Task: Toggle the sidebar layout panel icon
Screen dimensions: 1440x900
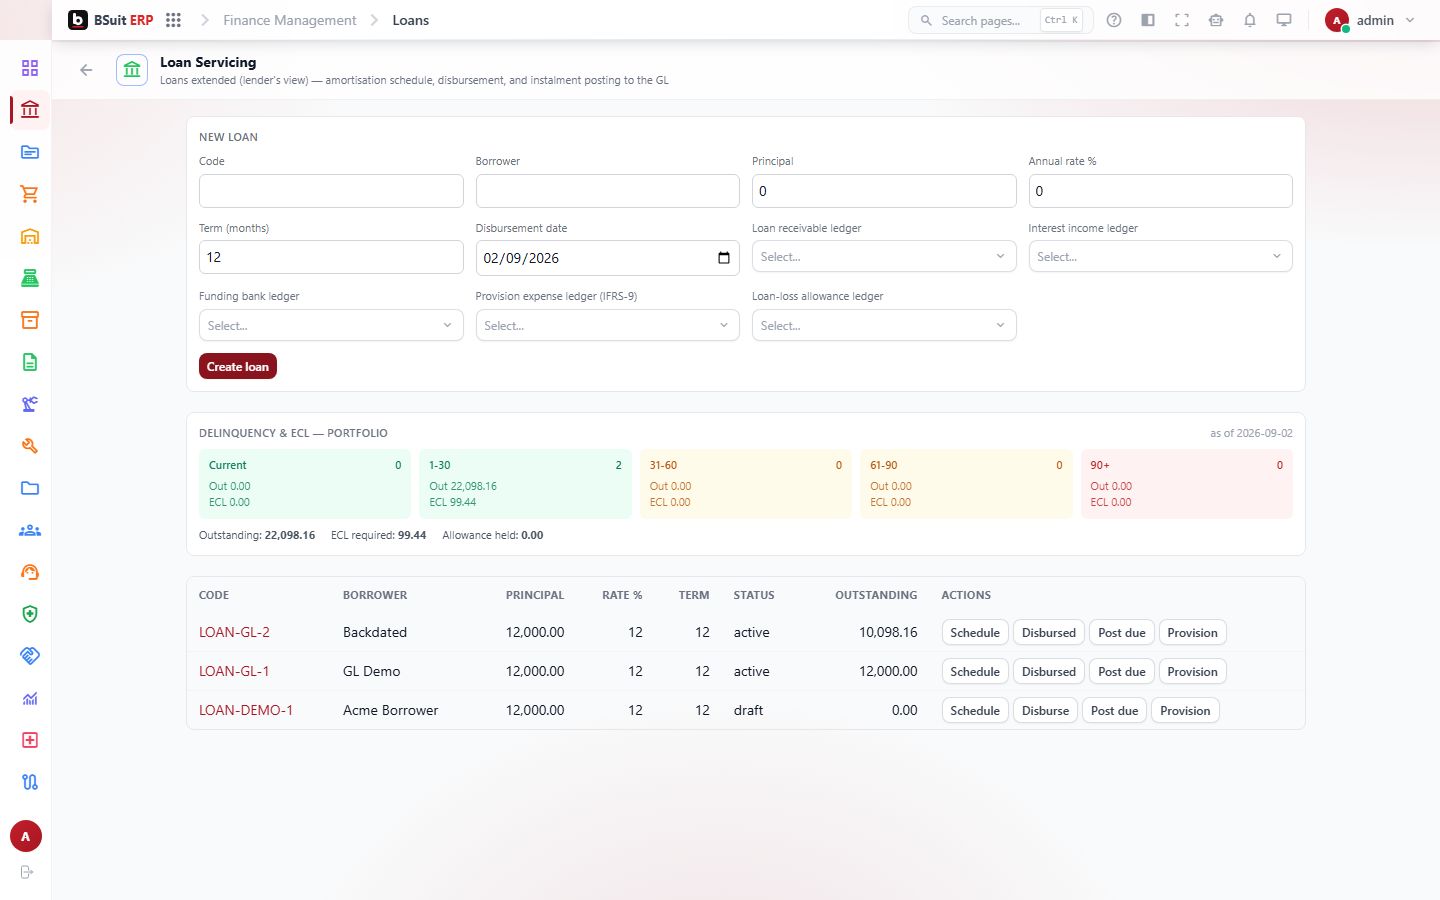Action: click(1148, 20)
